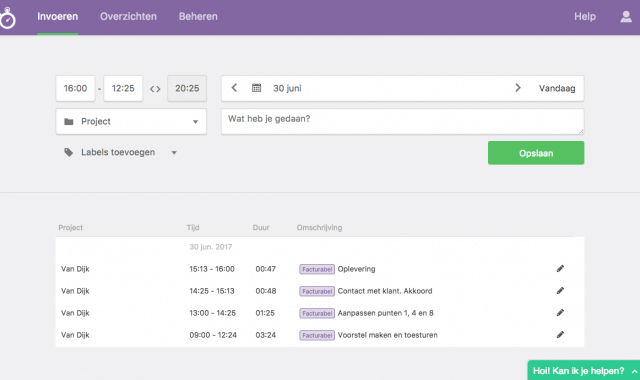Click the Wat heb je gedaan? text area
640x380 pixels.
402,121
